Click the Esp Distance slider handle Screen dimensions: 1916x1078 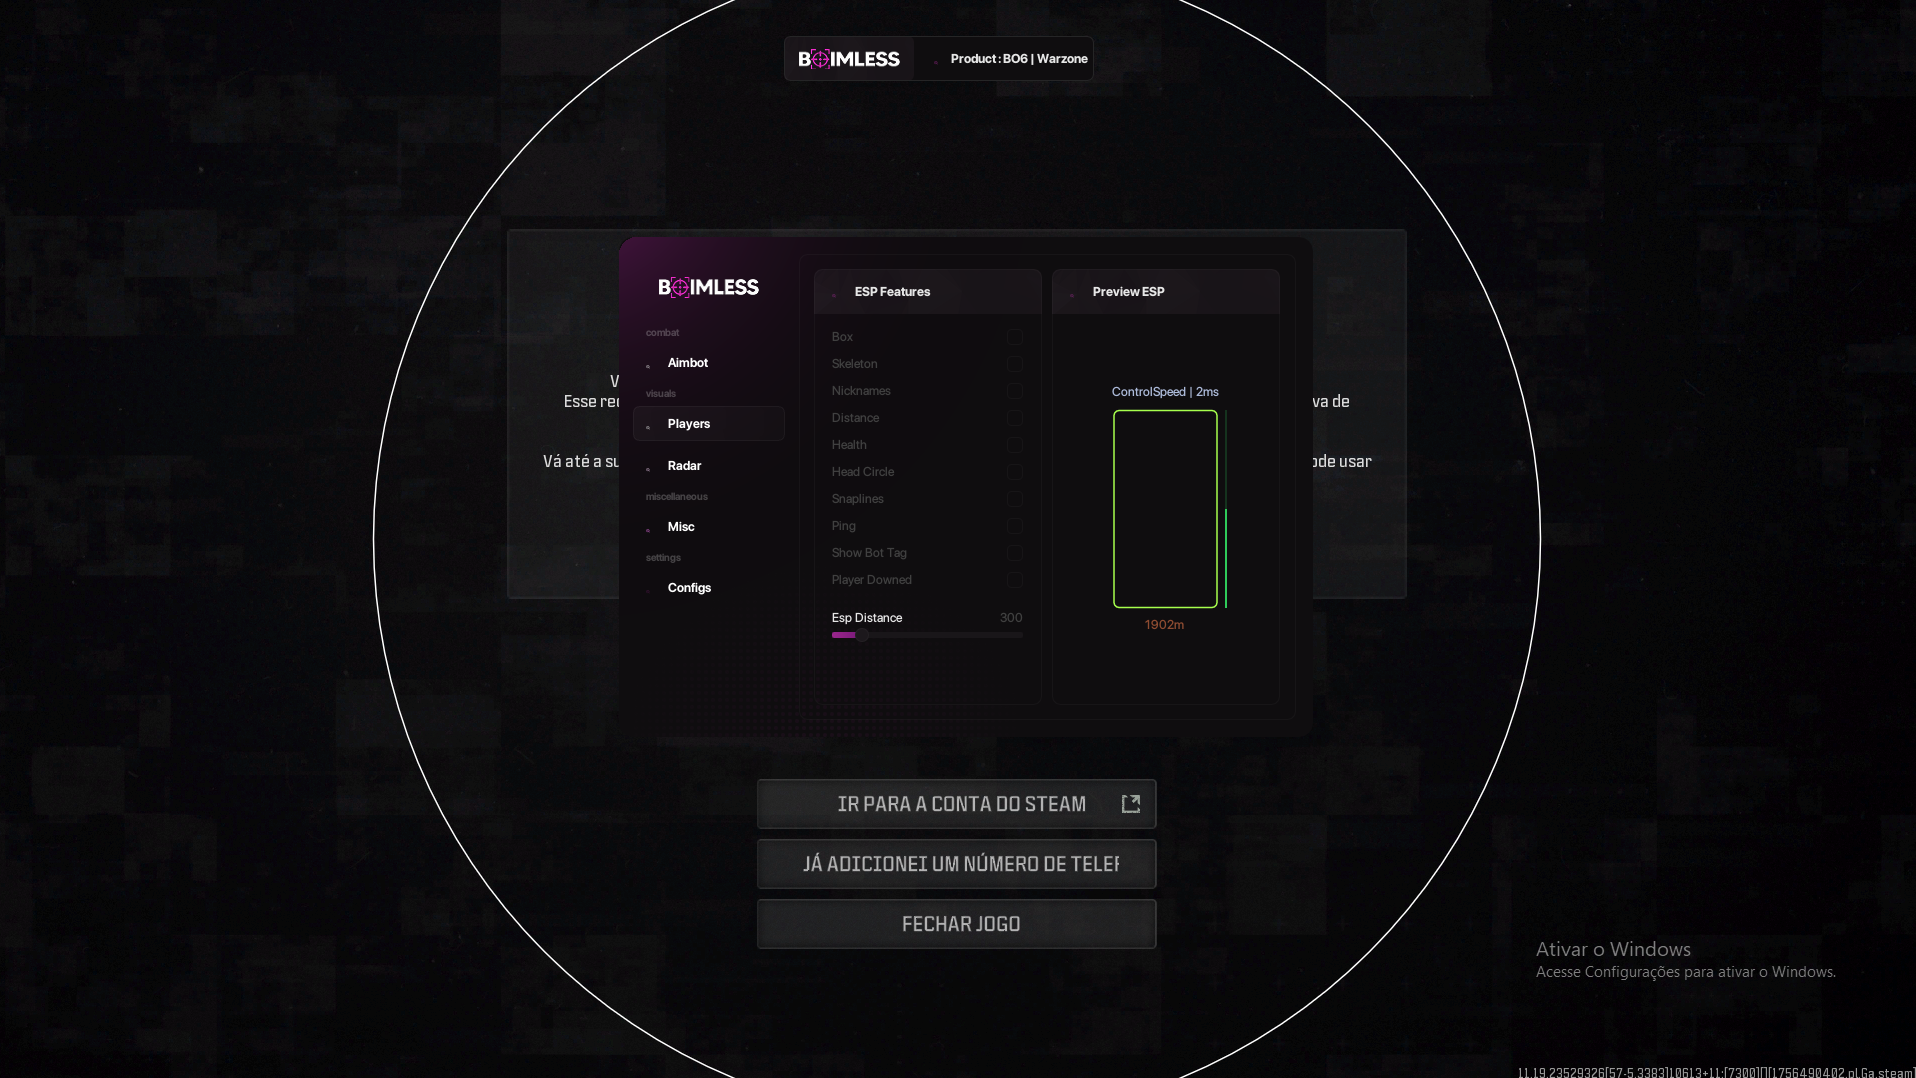861,635
